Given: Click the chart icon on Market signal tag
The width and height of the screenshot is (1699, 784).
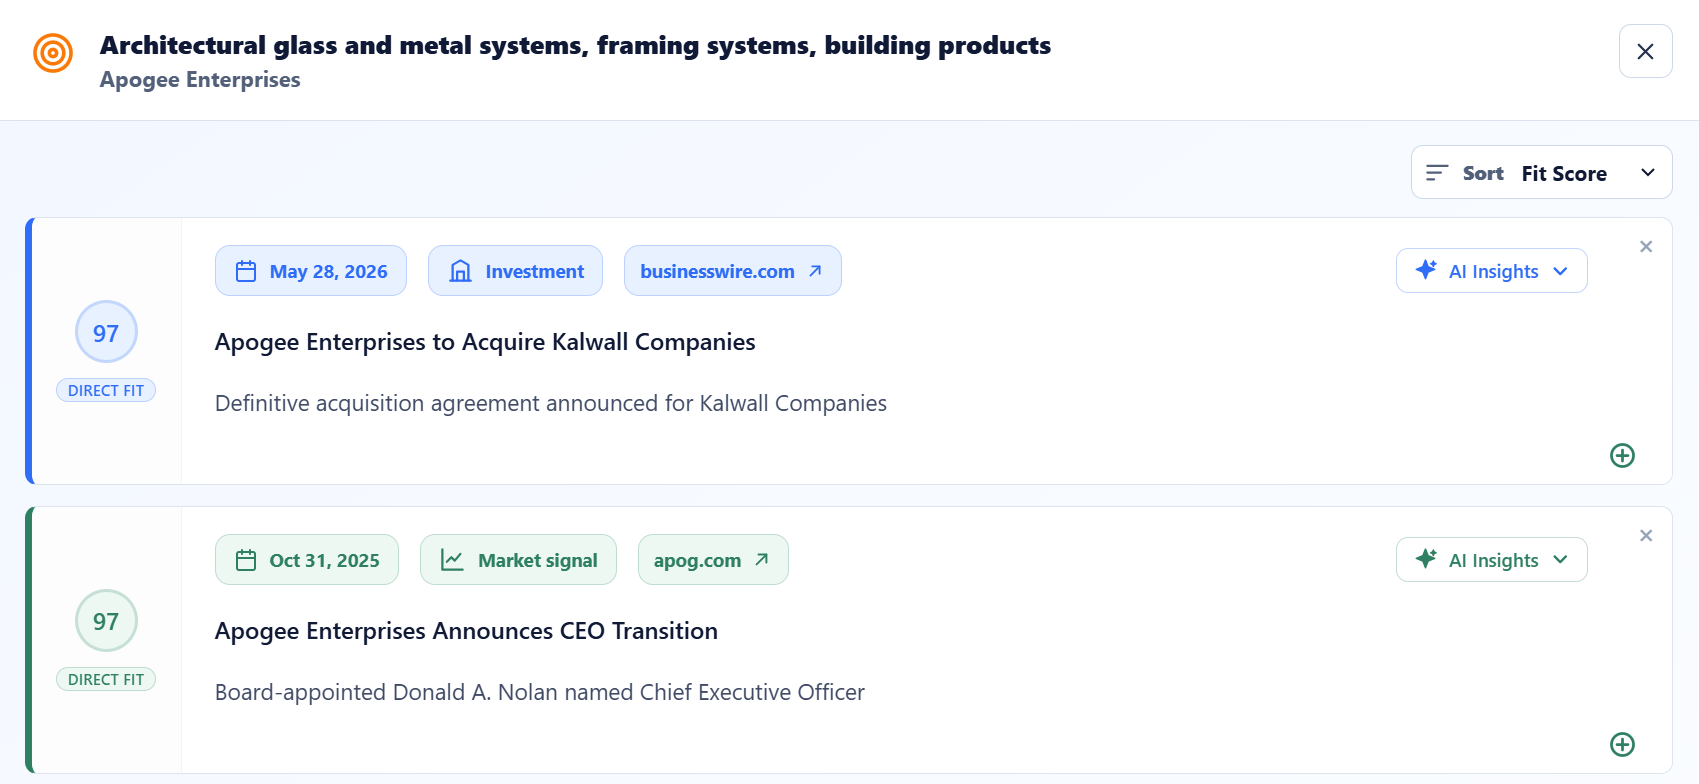Looking at the screenshot, I should [x=452, y=560].
